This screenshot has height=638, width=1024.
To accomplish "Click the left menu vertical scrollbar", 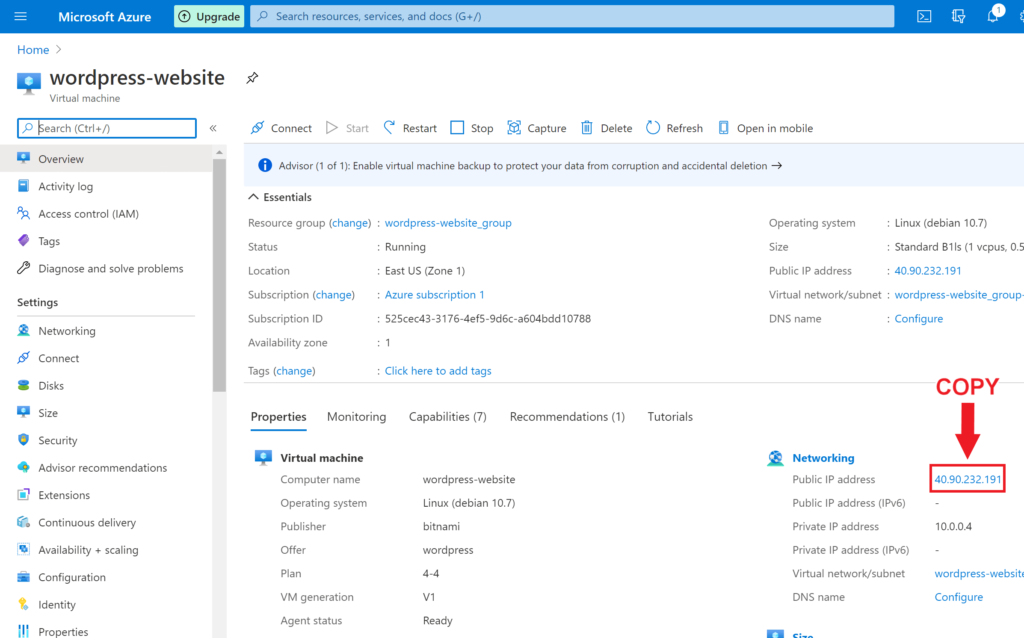I will (x=219, y=274).
